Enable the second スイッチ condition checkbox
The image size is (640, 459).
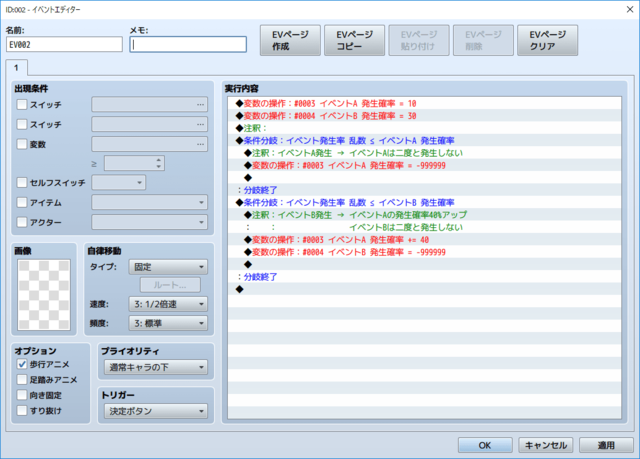click(22, 124)
